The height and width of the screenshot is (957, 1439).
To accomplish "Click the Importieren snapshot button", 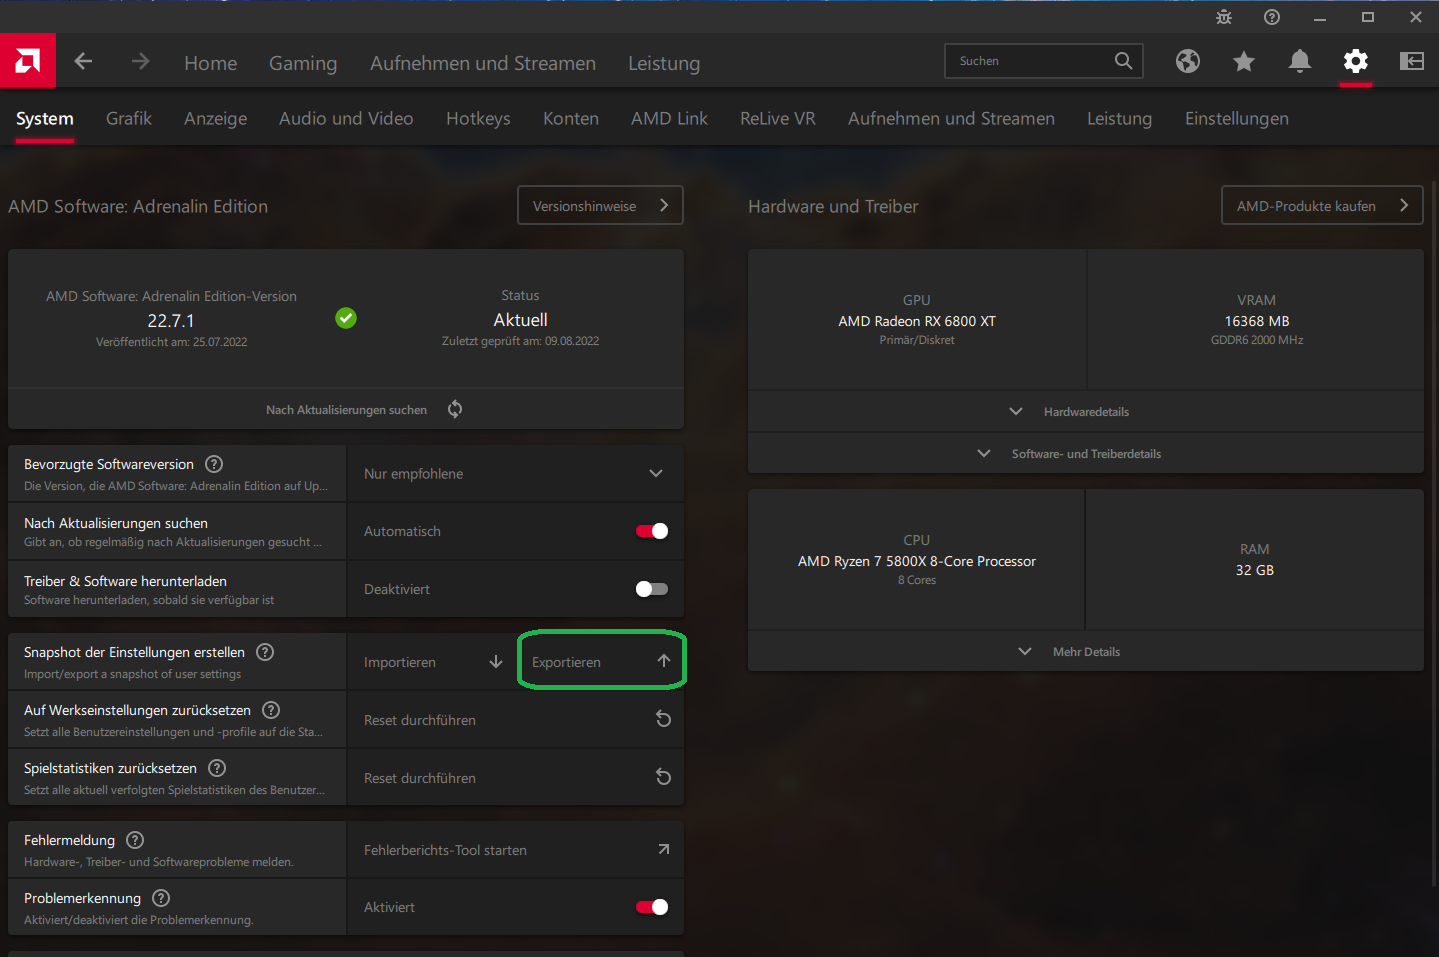I will (x=432, y=662).
